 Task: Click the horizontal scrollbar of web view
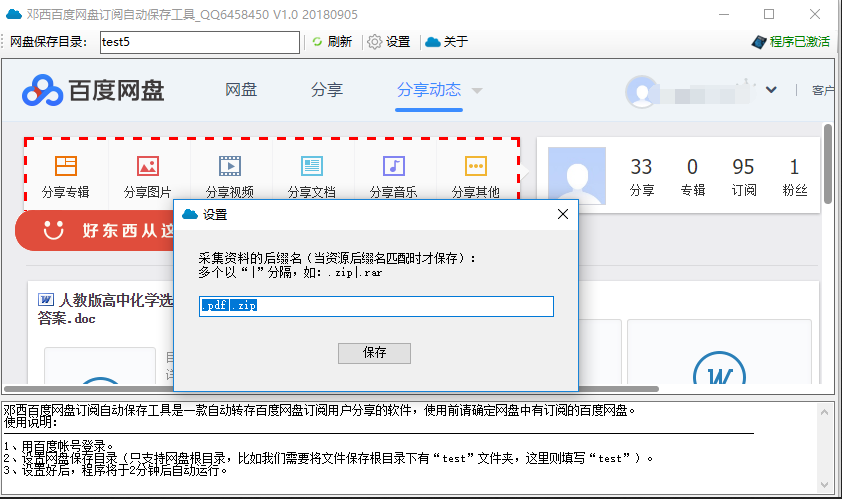click(x=331, y=389)
